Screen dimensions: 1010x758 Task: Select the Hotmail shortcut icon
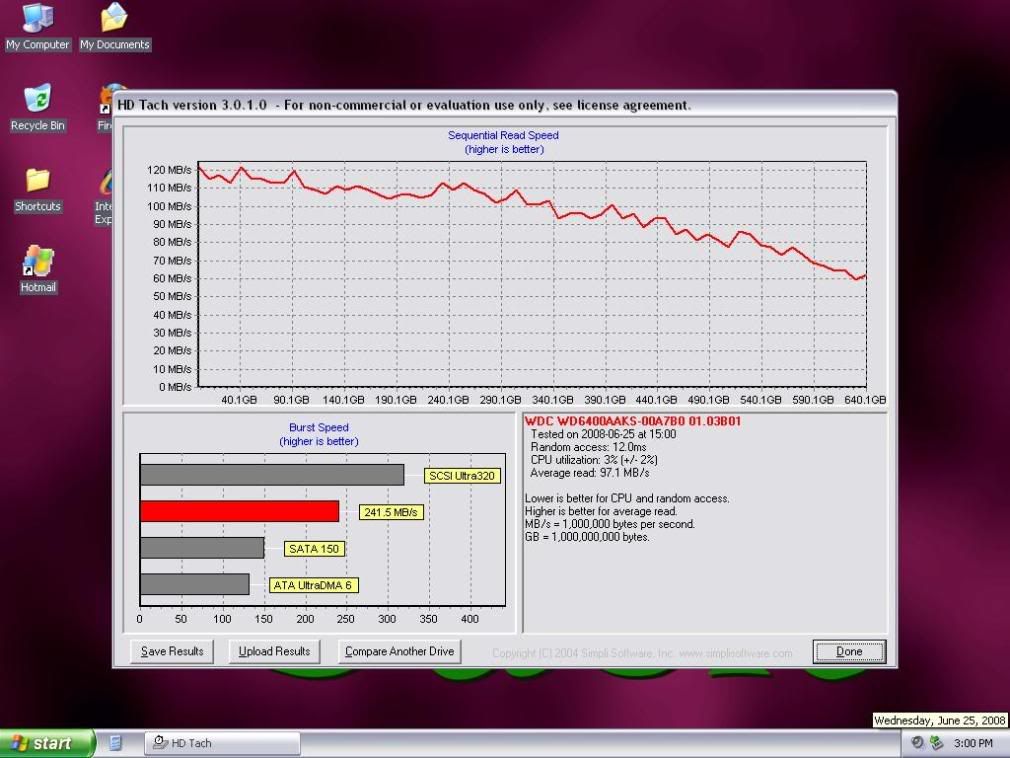pos(37,269)
